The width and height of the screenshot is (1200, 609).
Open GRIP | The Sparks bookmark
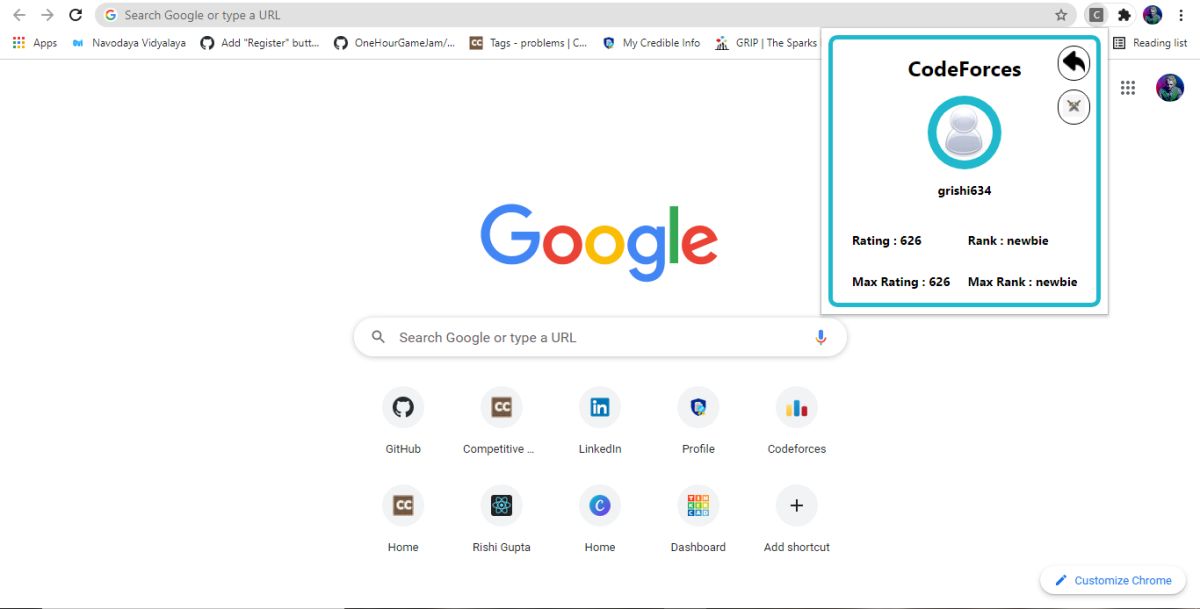[x=766, y=43]
